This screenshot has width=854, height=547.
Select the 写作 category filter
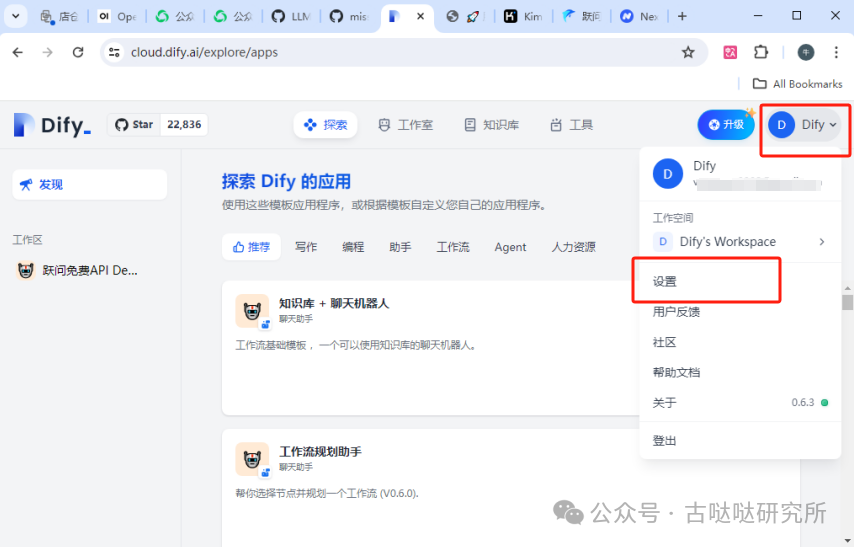pyautogui.click(x=306, y=247)
